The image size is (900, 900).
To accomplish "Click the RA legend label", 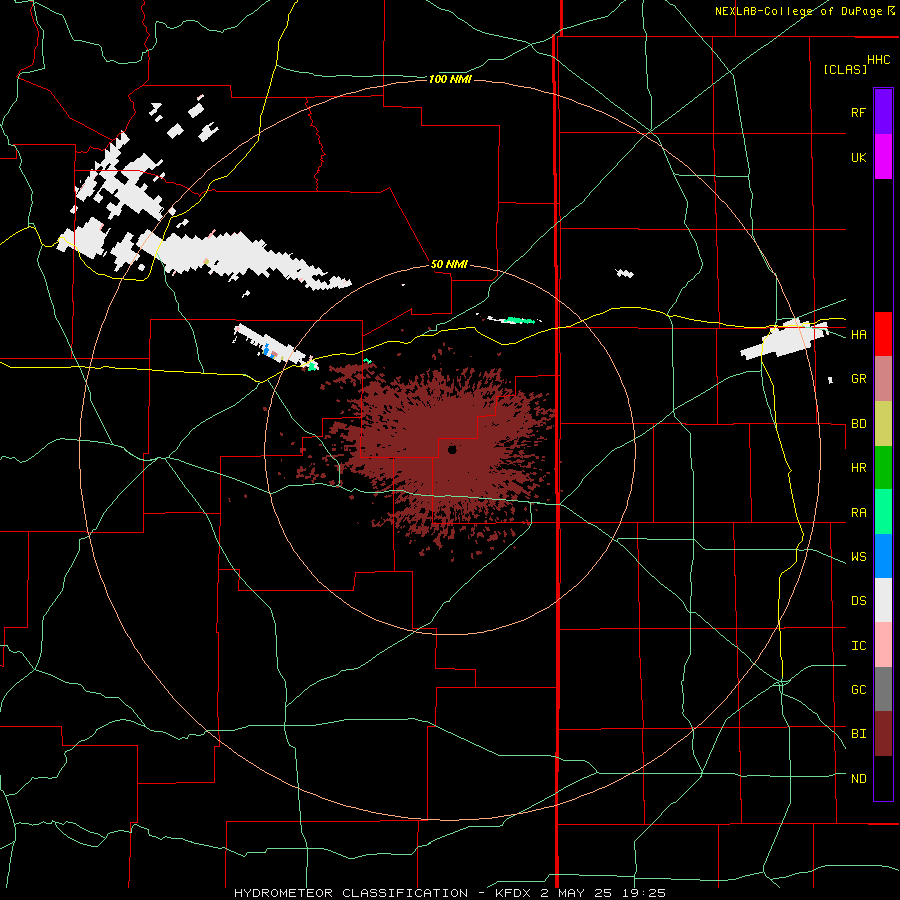I will tap(858, 513).
